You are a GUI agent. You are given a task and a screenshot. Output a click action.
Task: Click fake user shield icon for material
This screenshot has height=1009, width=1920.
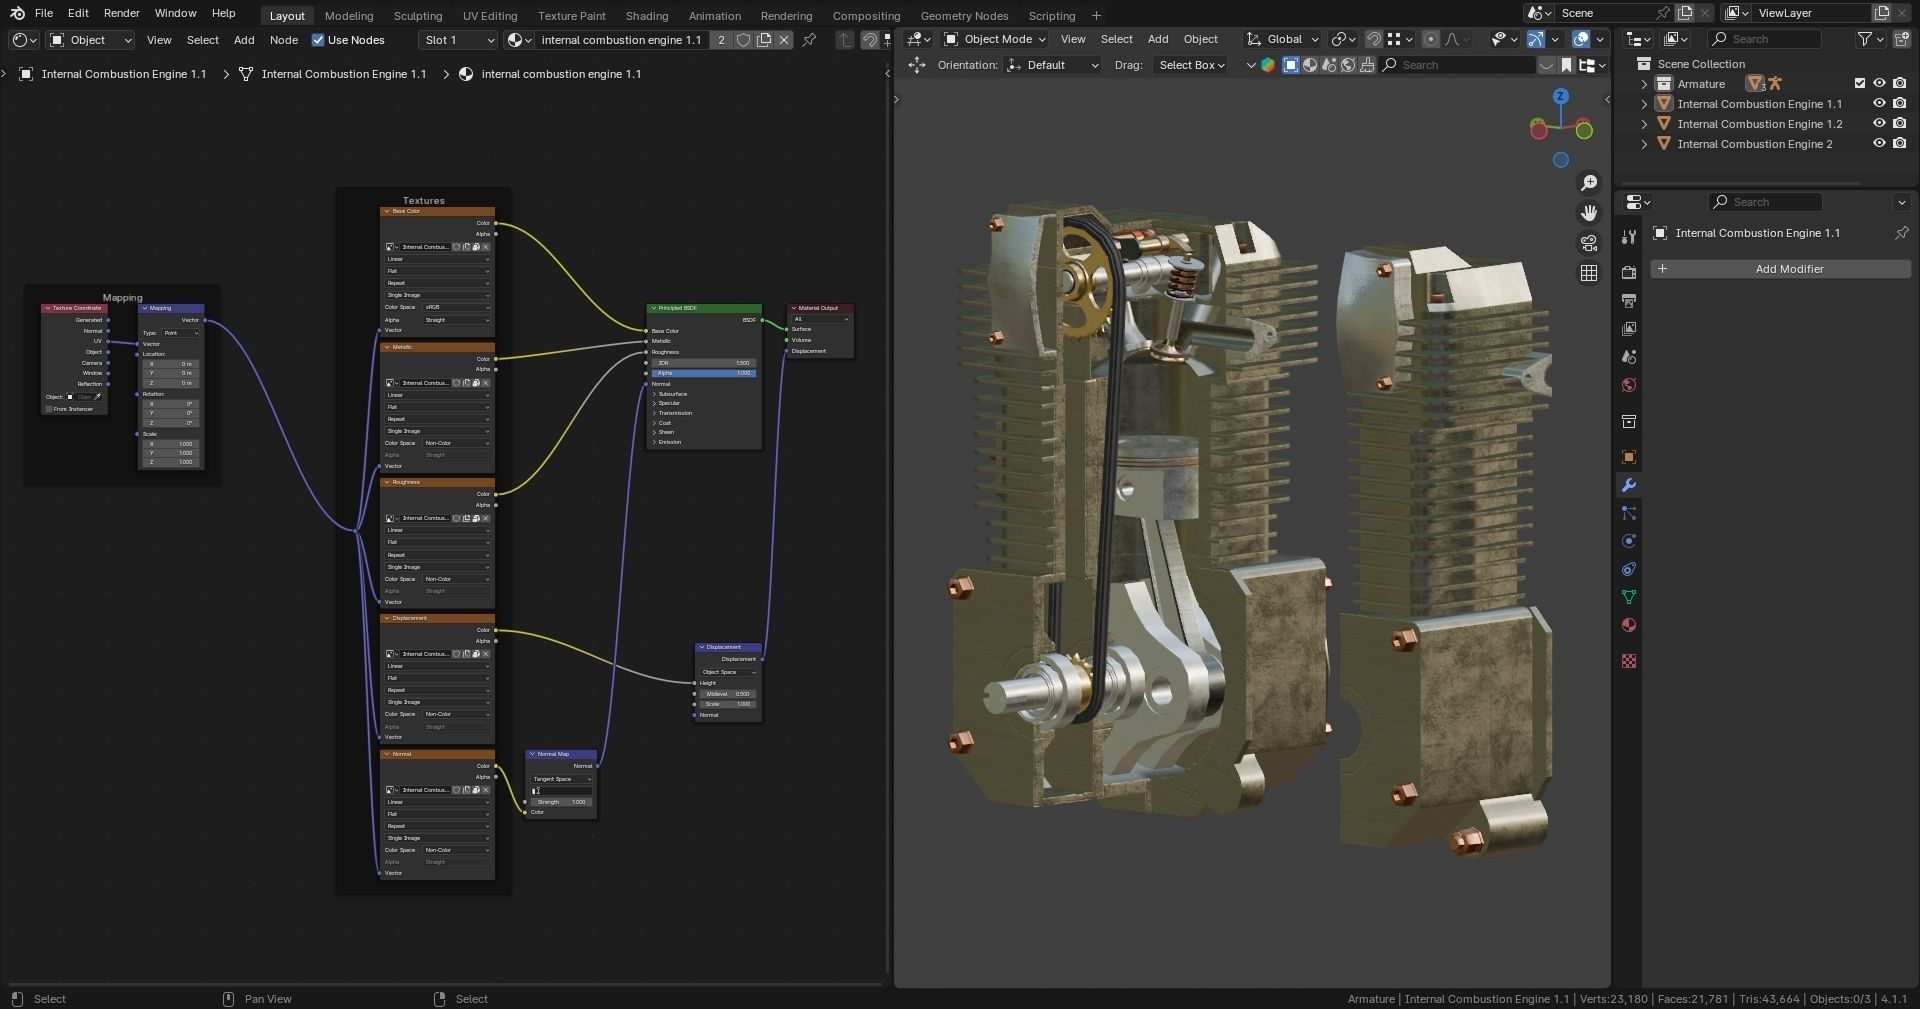click(x=743, y=40)
